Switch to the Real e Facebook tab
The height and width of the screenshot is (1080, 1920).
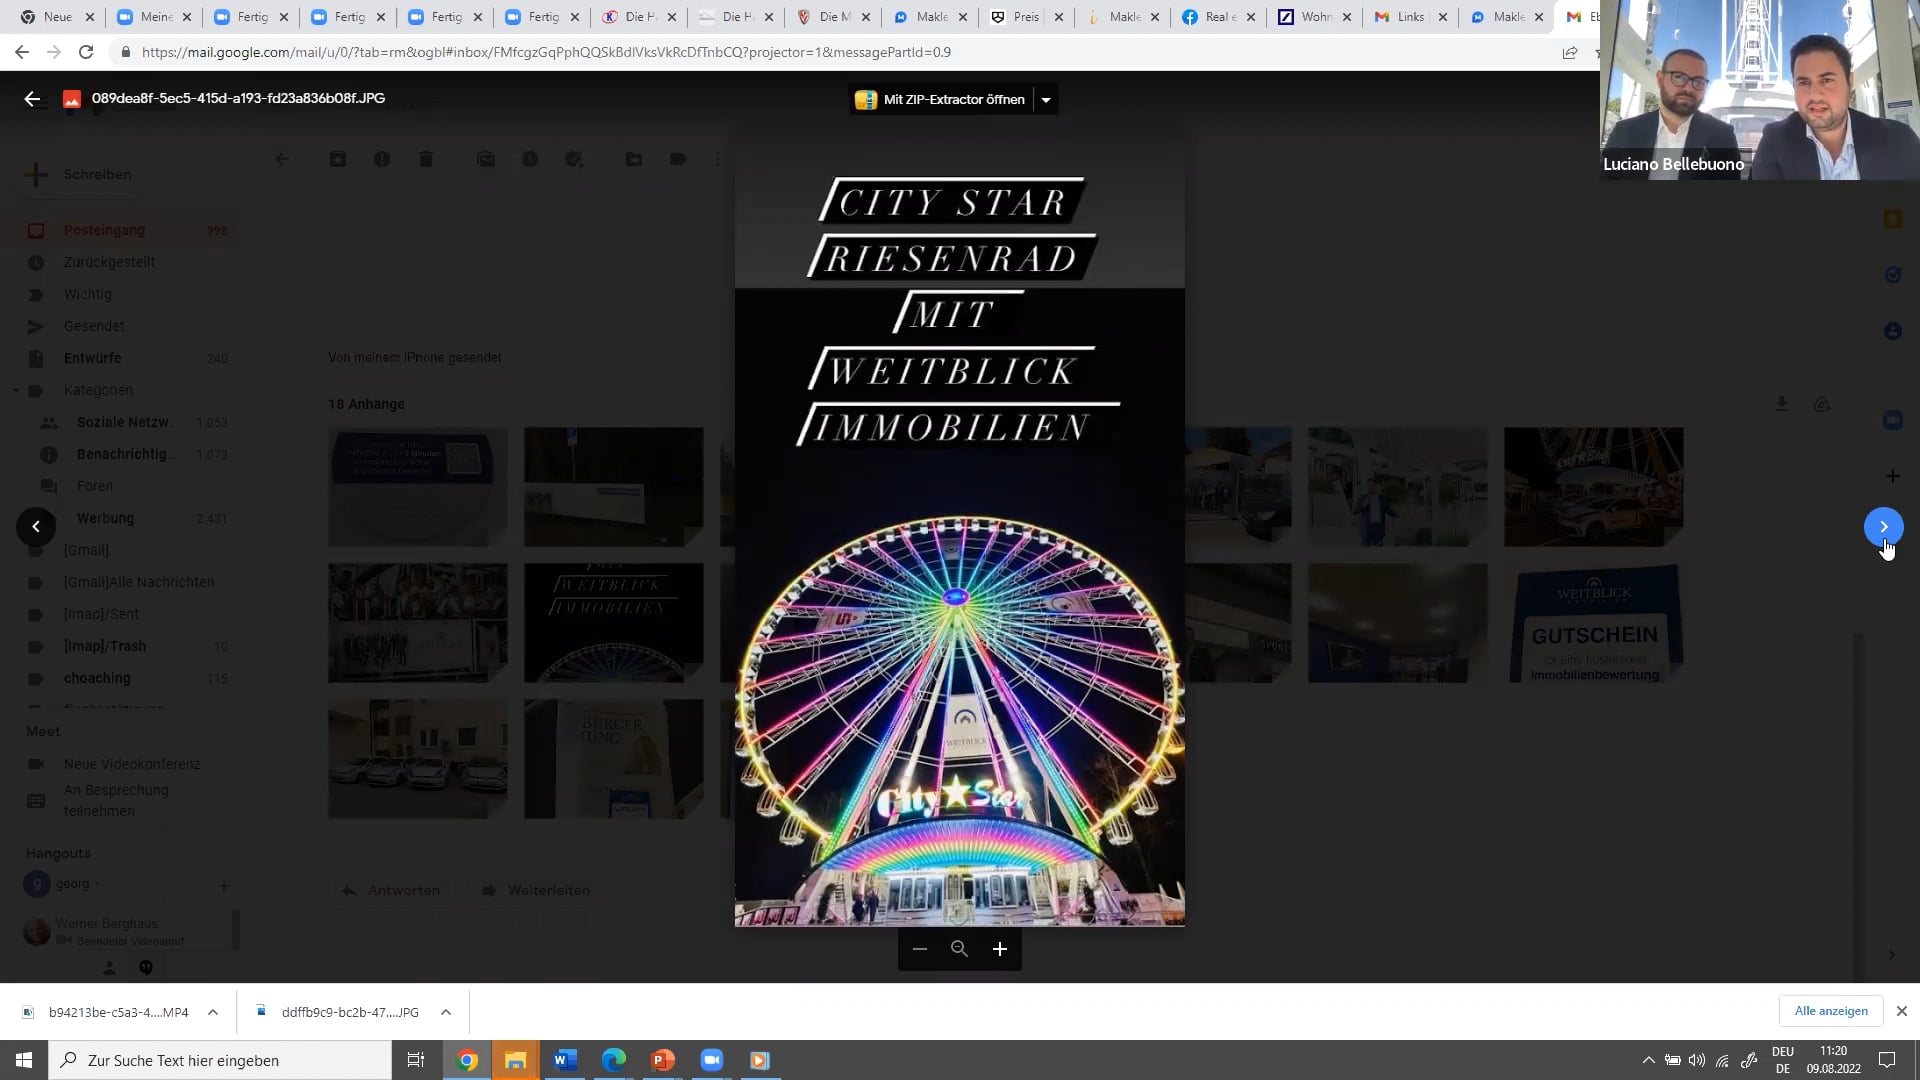point(1220,17)
